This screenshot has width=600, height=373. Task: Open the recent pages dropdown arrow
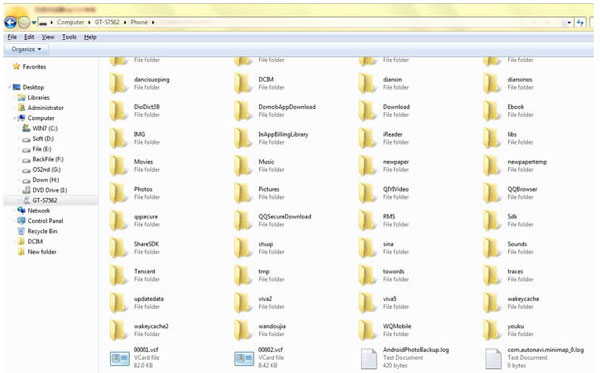tap(34, 23)
